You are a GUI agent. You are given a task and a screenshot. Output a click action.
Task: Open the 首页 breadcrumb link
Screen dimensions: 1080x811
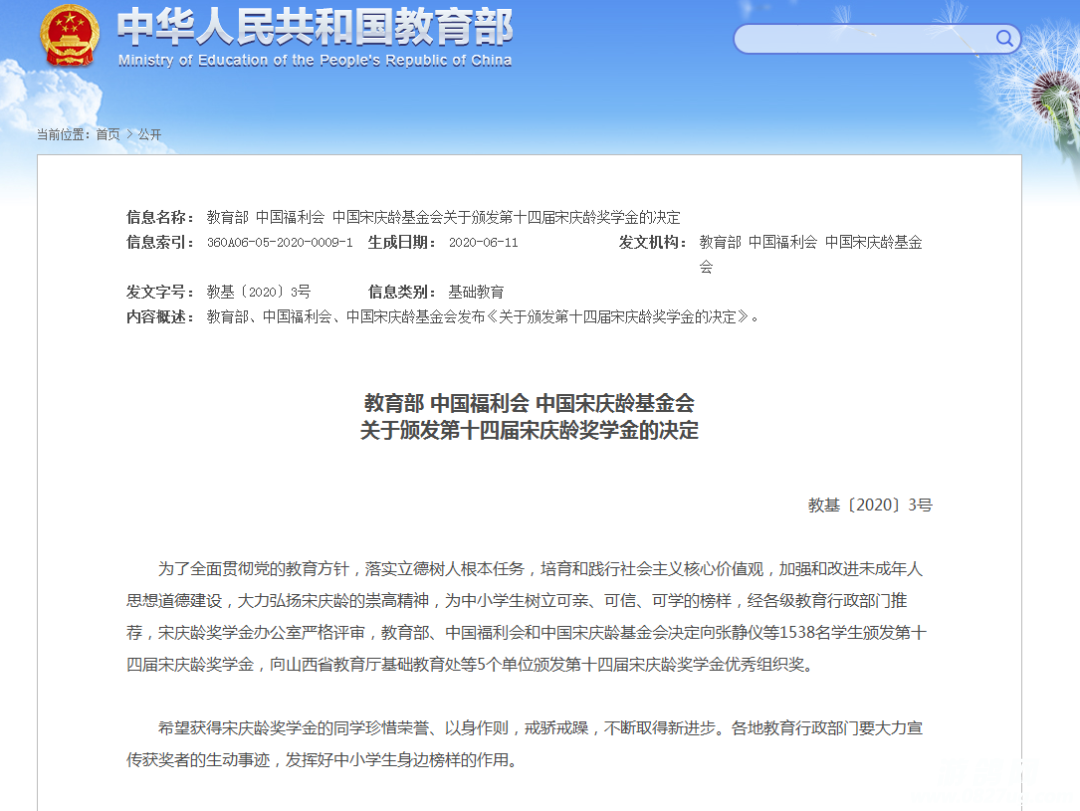click(x=107, y=134)
